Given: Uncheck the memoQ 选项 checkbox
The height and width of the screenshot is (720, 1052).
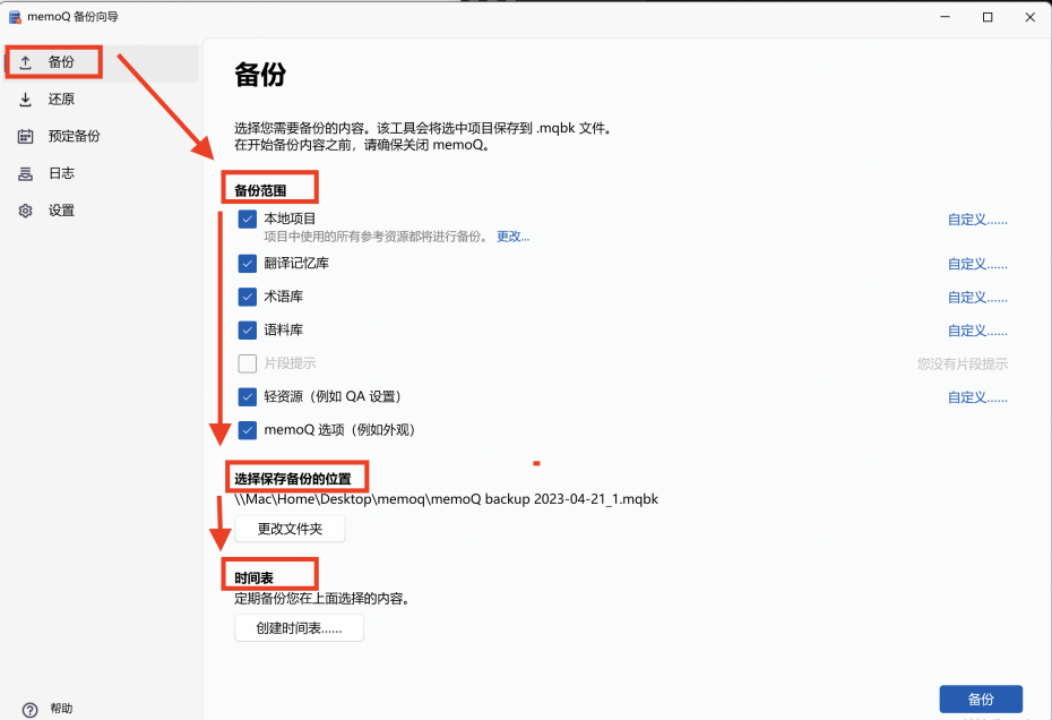Looking at the screenshot, I should point(247,430).
